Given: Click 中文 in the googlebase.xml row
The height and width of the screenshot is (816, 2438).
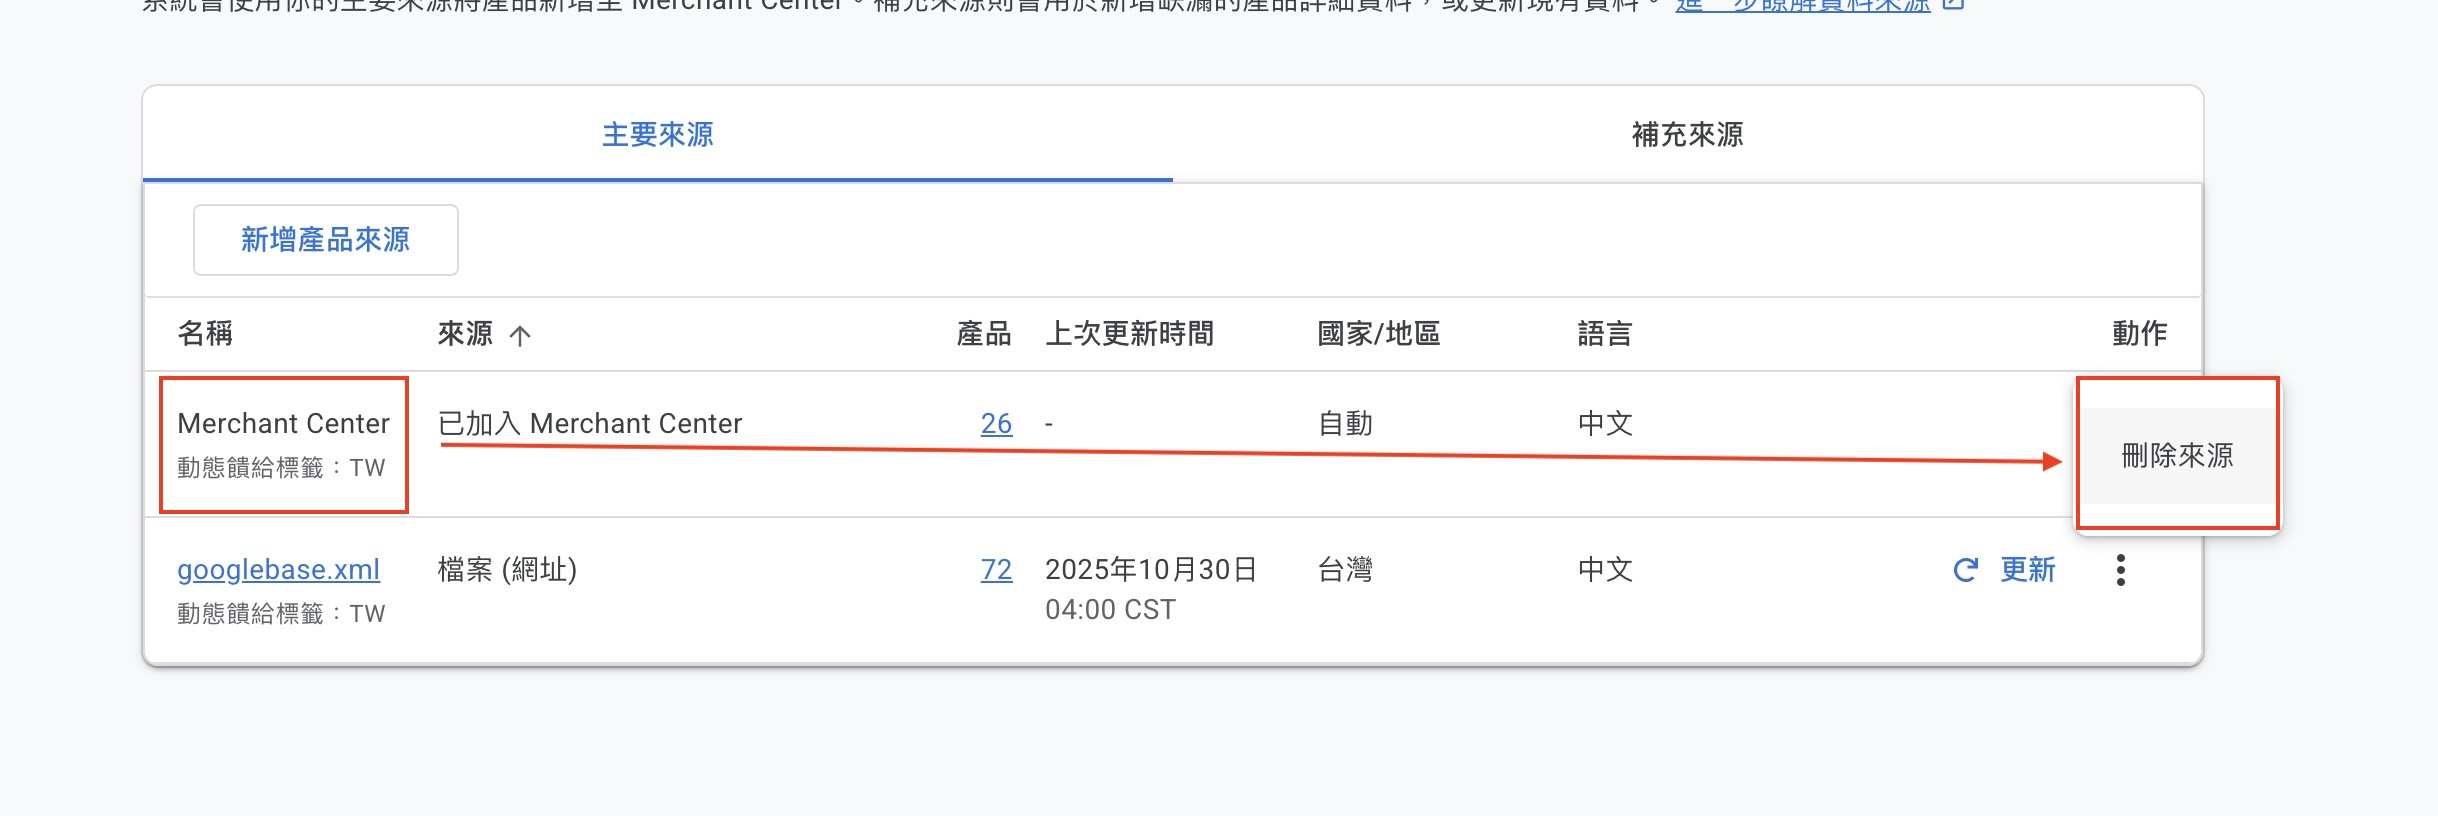Looking at the screenshot, I should pos(1605,570).
